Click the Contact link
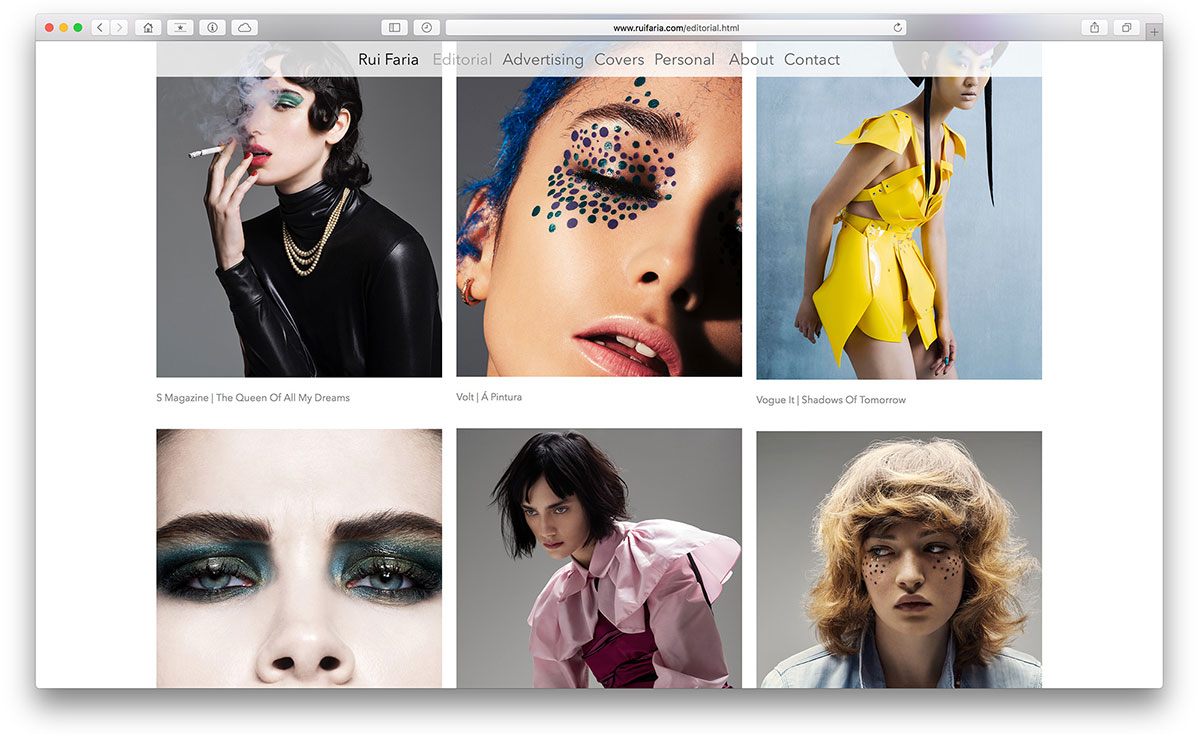Screen dimensions: 1200x734 click(811, 60)
